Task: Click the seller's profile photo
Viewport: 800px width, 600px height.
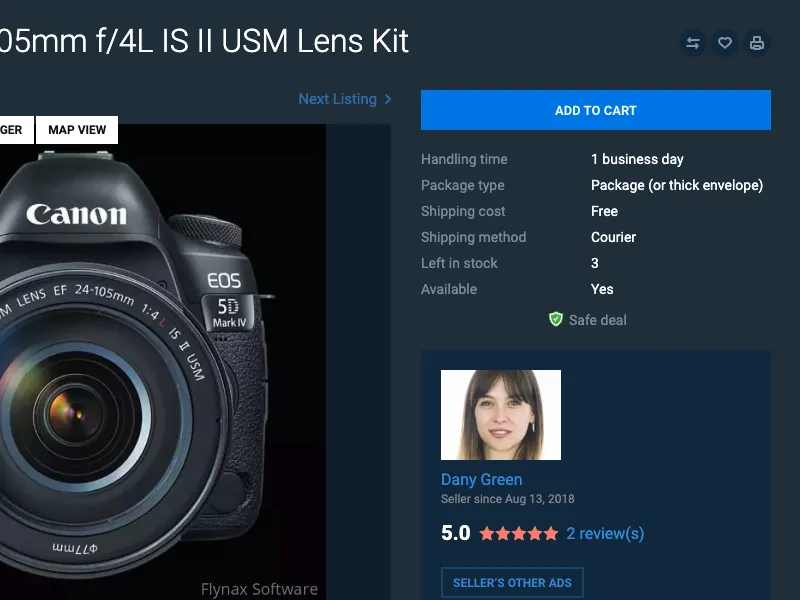Action: click(501, 415)
